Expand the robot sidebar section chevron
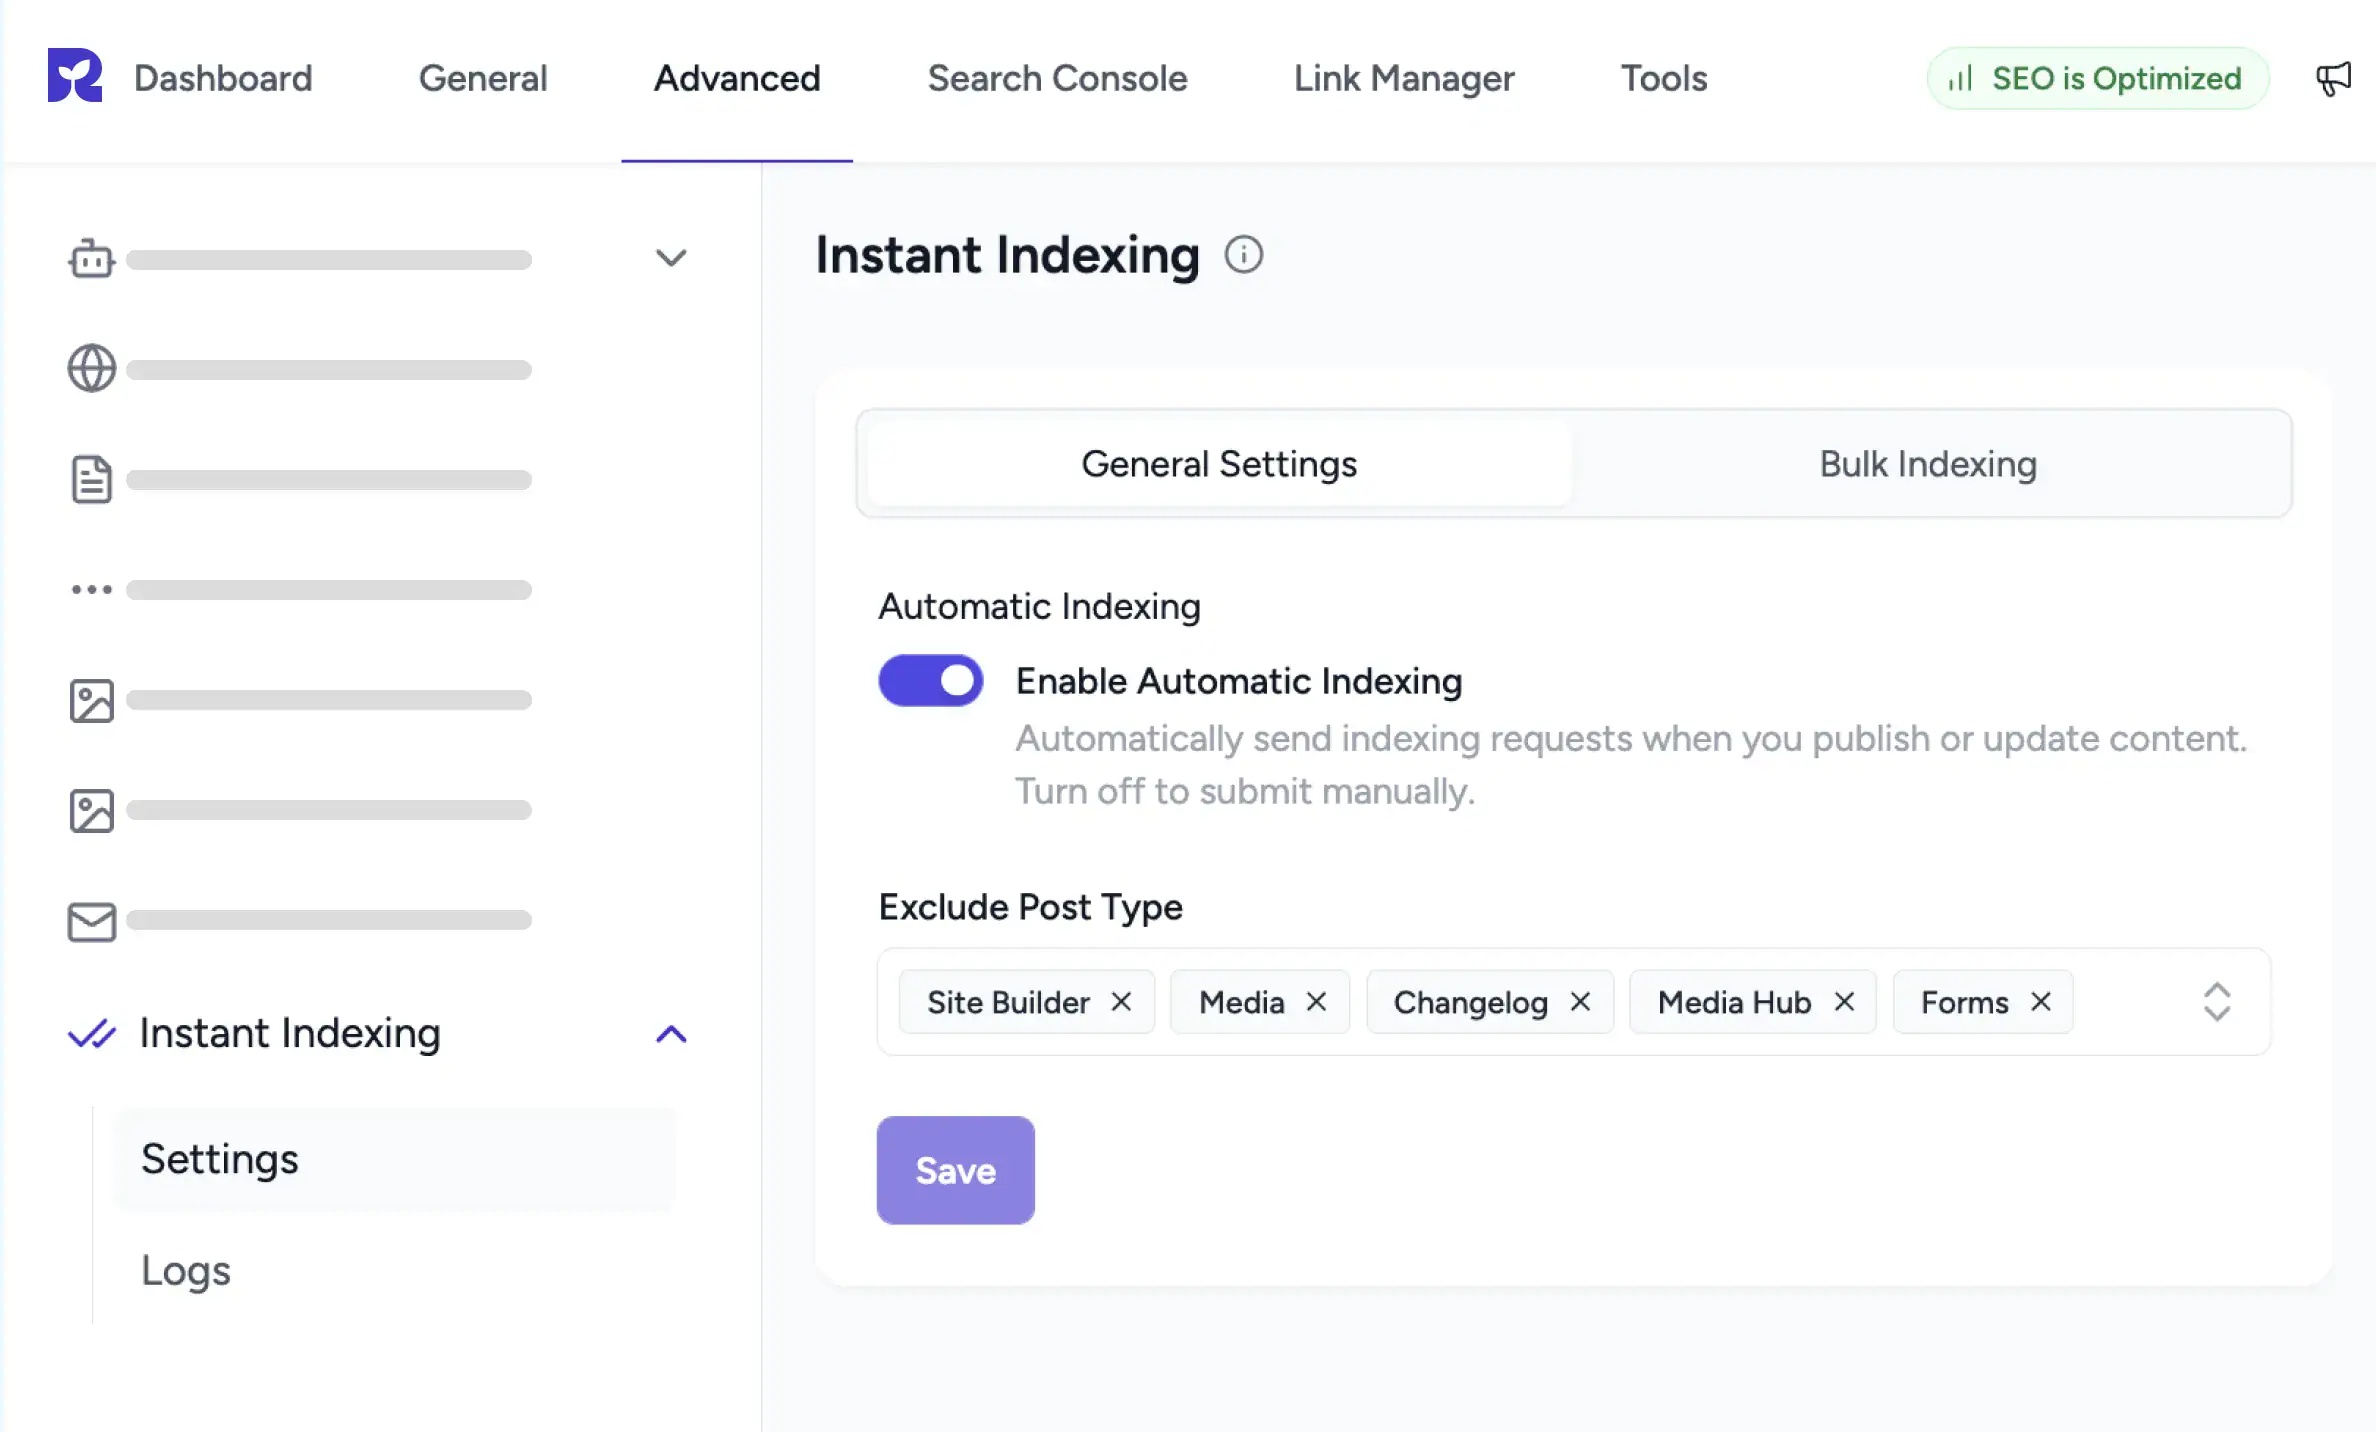The width and height of the screenshot is (2376, 1432). (x=671, y=258)
